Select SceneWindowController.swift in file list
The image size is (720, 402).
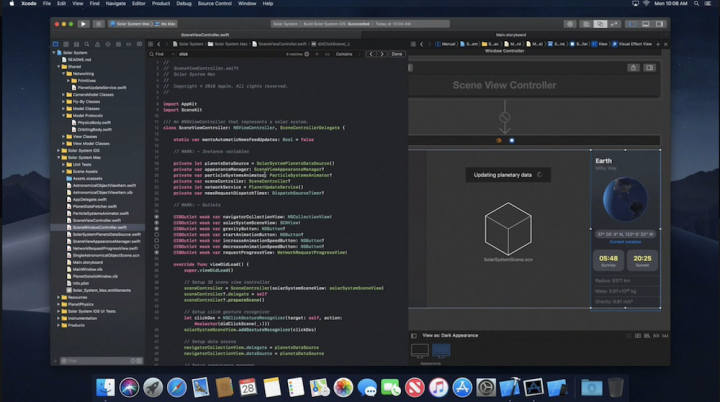(99, 227)
